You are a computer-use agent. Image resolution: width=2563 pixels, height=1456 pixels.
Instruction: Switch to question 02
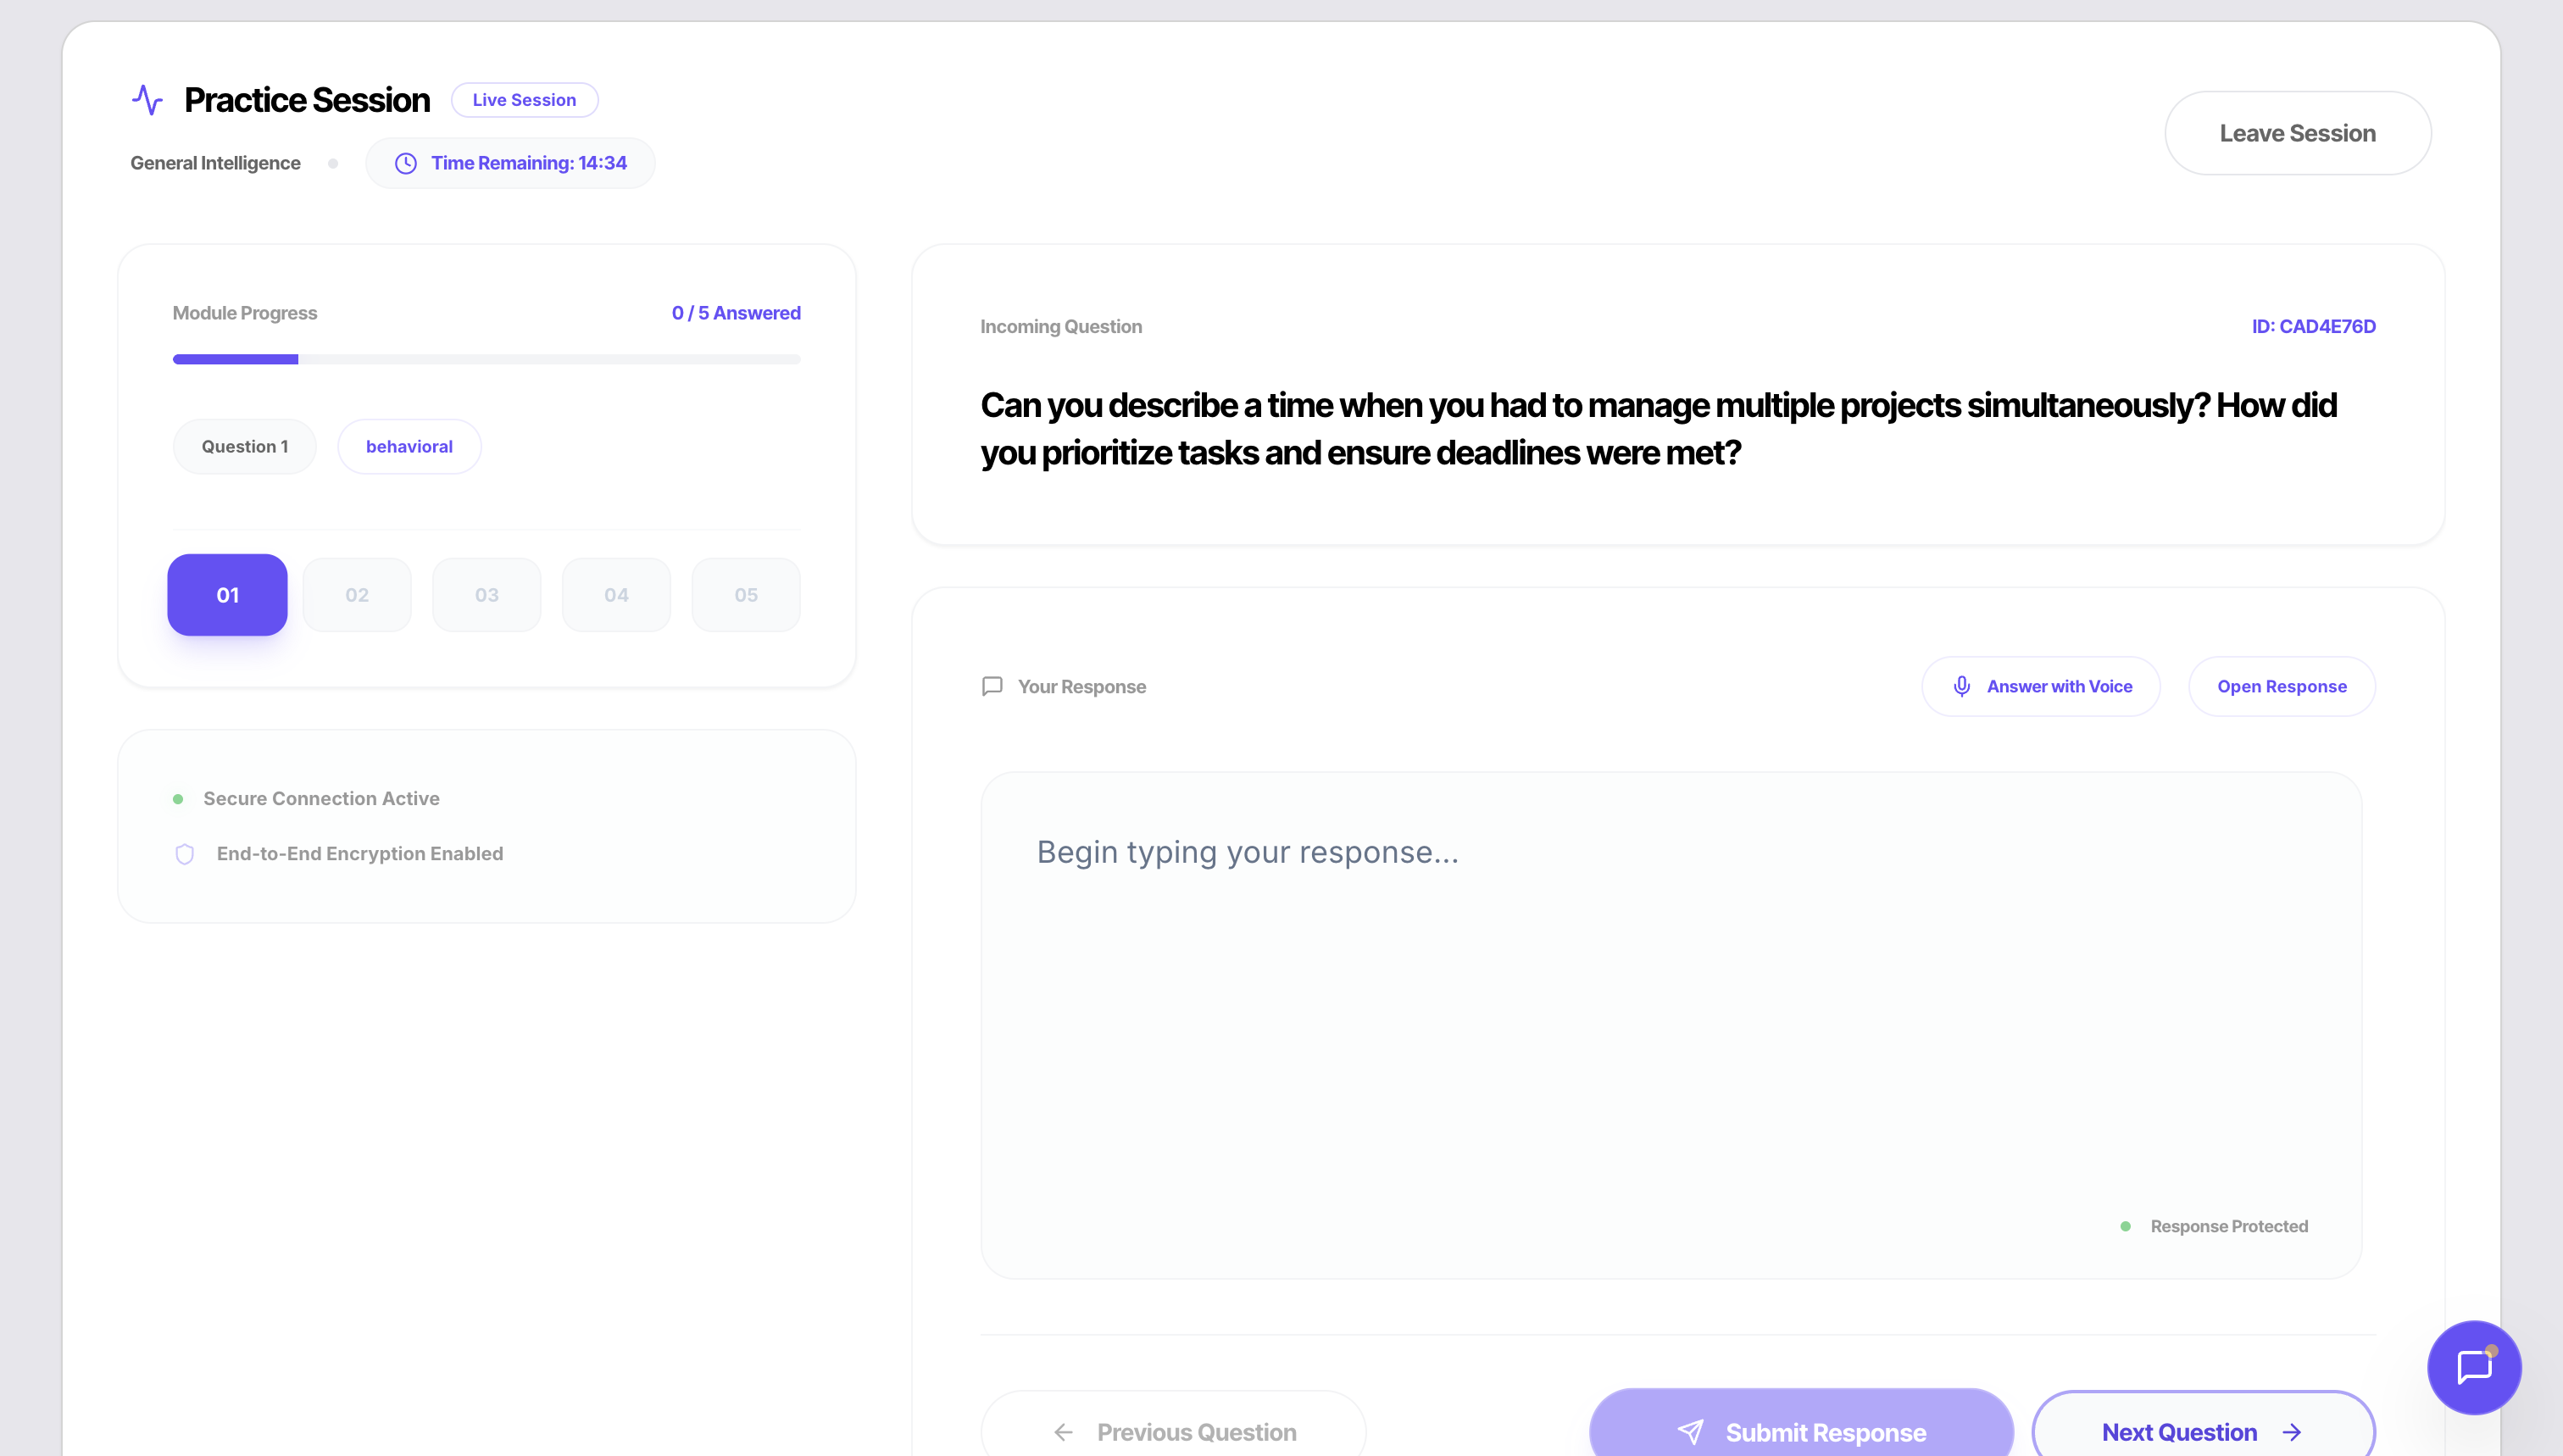pos(357,595)
